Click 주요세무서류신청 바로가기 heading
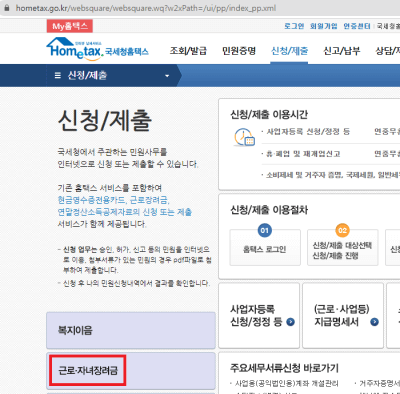This screenshot has width=400, height=394. [284, 368]
